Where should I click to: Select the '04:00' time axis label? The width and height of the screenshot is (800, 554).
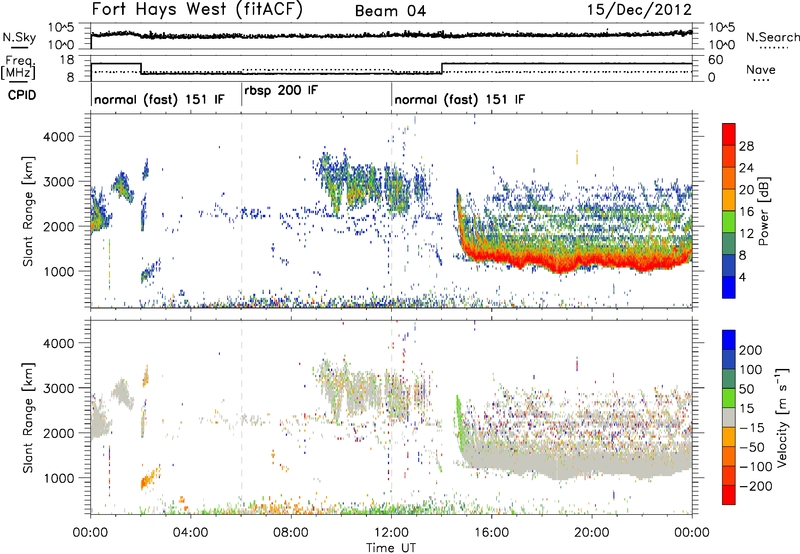coord(190,533)
